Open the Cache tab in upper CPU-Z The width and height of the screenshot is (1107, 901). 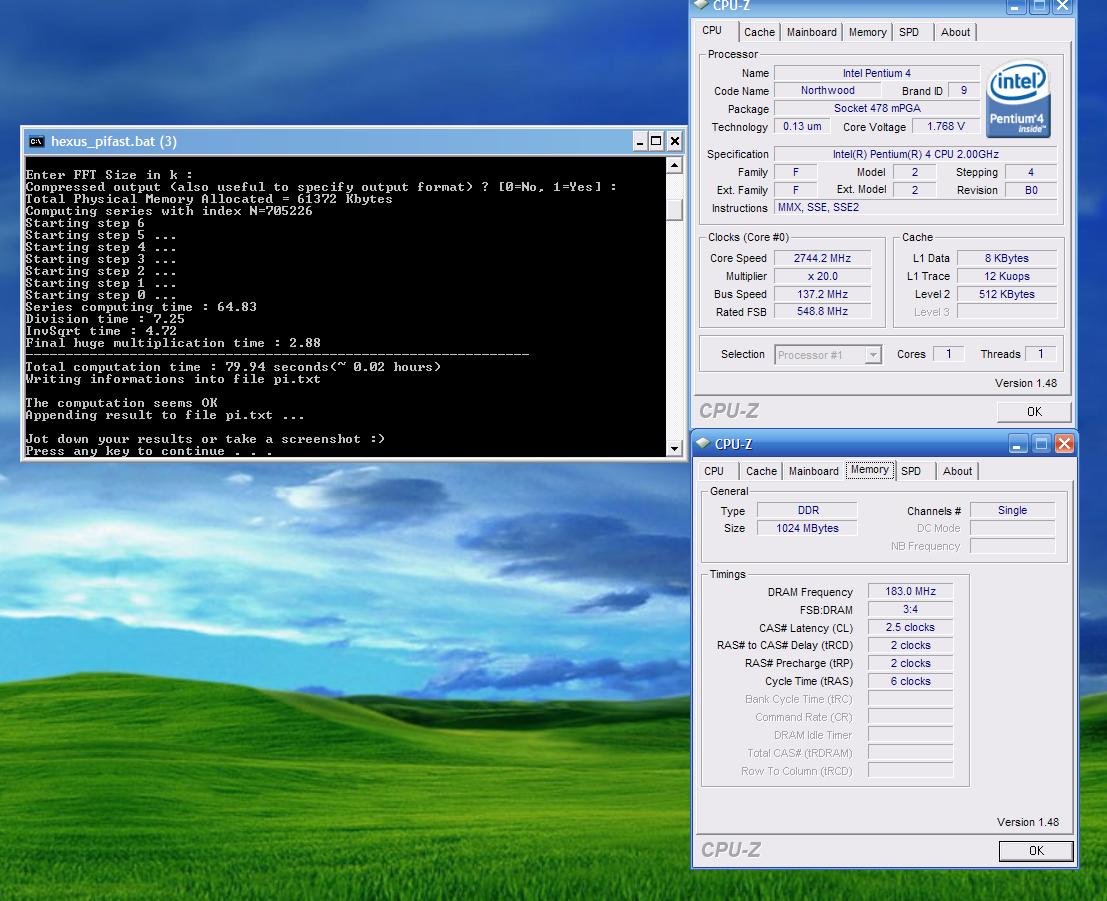coord(759,32)
